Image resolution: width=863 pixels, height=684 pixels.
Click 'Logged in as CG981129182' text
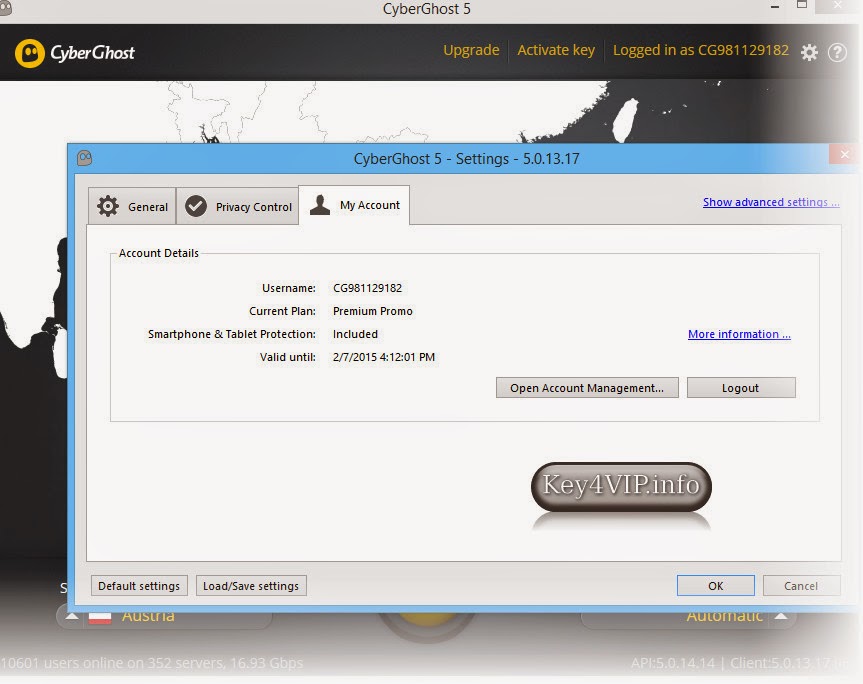(x=701, y=50)
